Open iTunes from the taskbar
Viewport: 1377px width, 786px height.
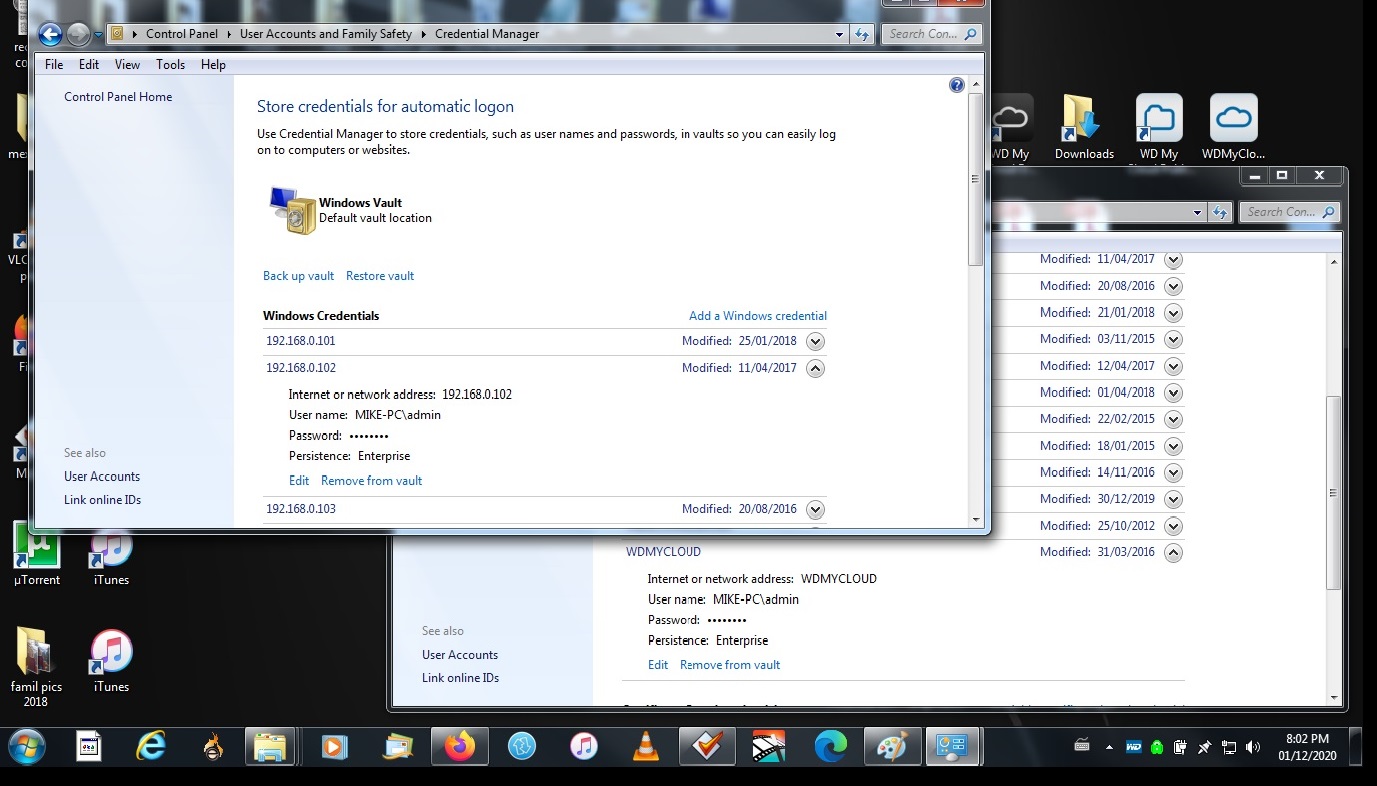[x=584, y=746]
